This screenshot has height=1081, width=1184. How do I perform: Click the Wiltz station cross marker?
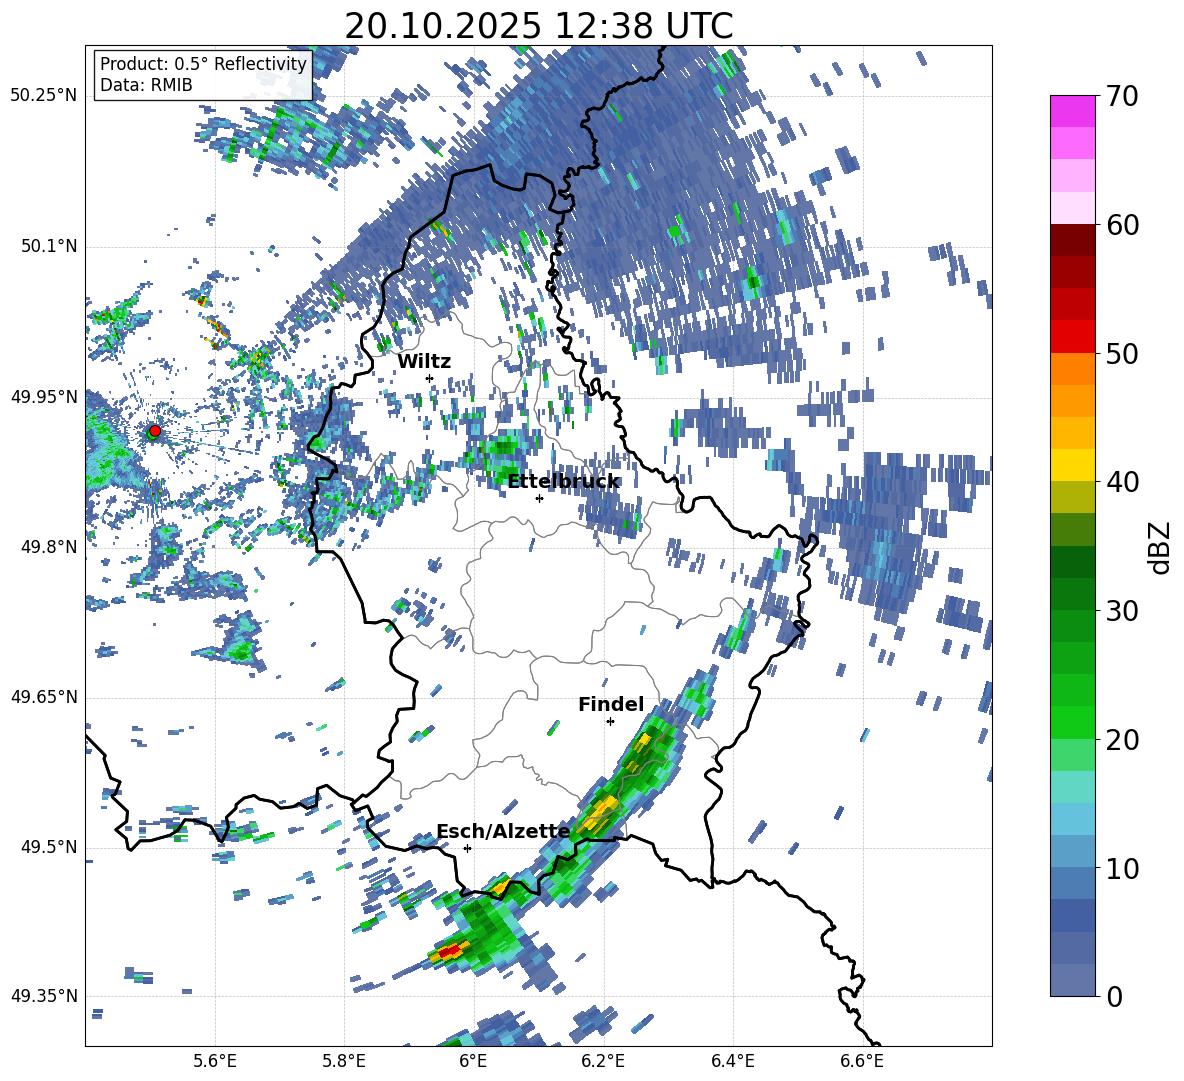pyautogui.click(x=430, y=378)
